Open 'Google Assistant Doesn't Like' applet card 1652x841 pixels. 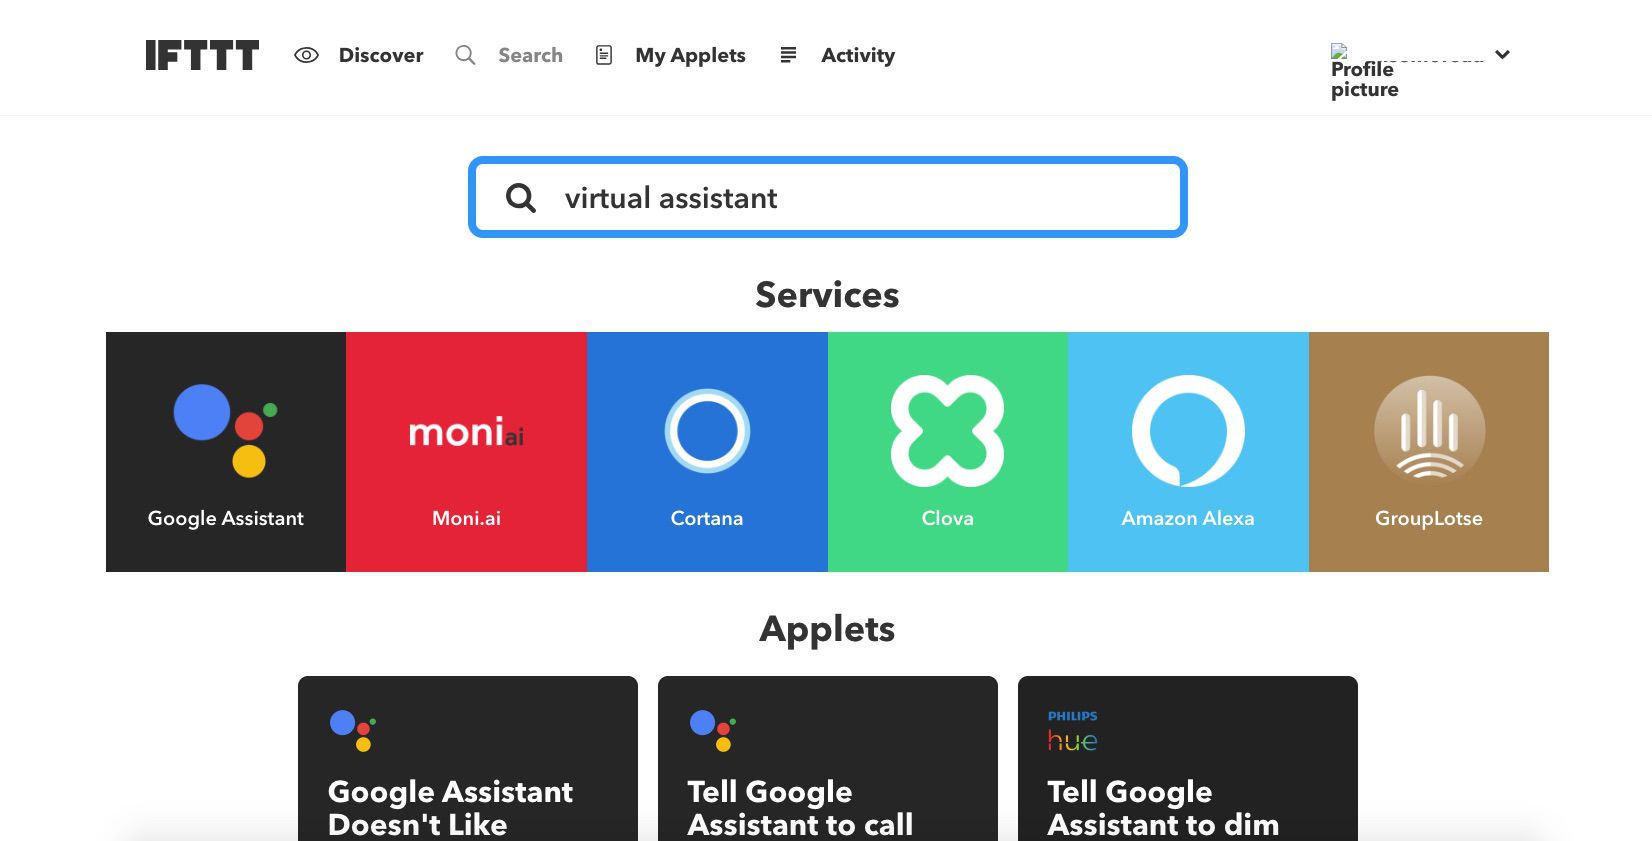(x=468, y=758)
